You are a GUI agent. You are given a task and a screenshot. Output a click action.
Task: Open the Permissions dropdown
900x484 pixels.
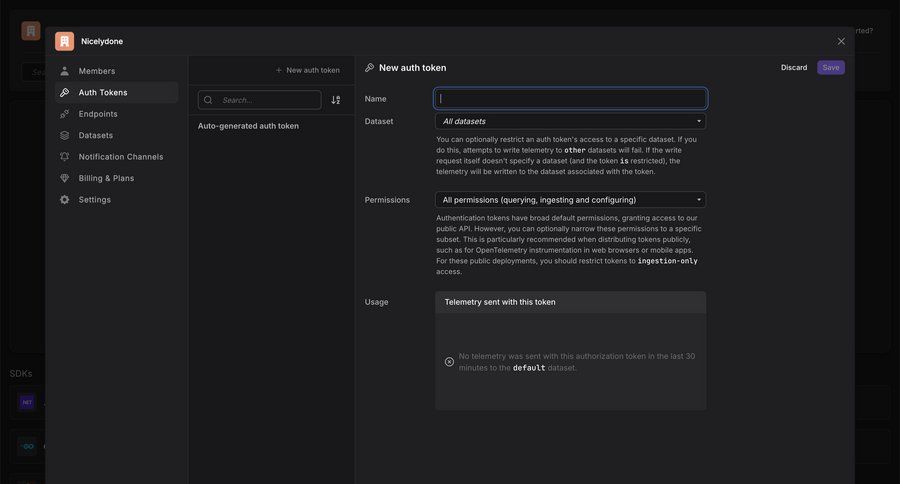pos(571,200)
